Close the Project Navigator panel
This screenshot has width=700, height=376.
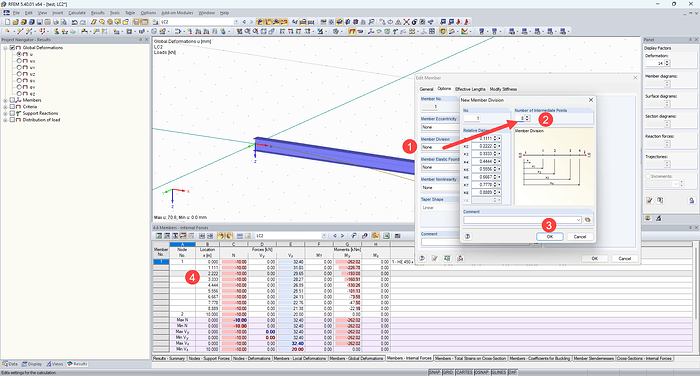click(x=146, y=40)
